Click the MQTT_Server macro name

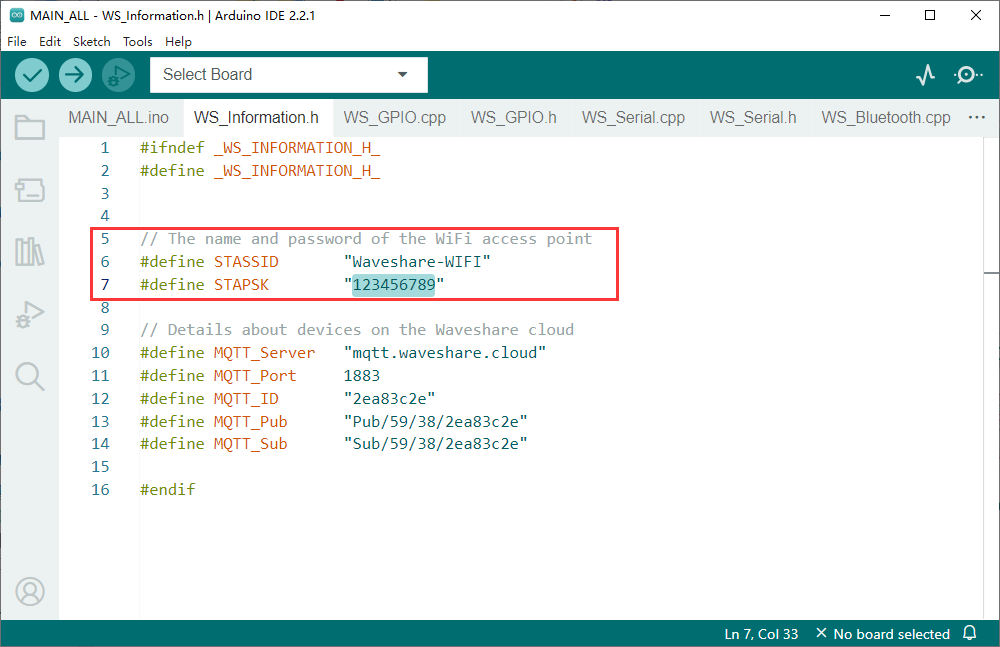tap(265, 353)
